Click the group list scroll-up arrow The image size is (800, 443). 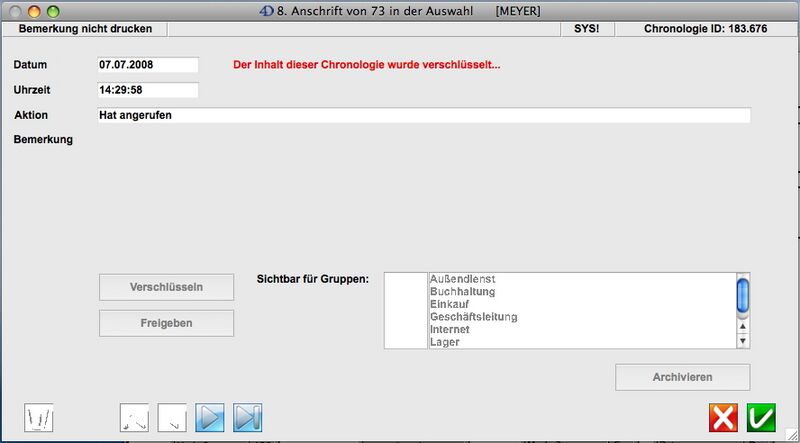(742, 327)
